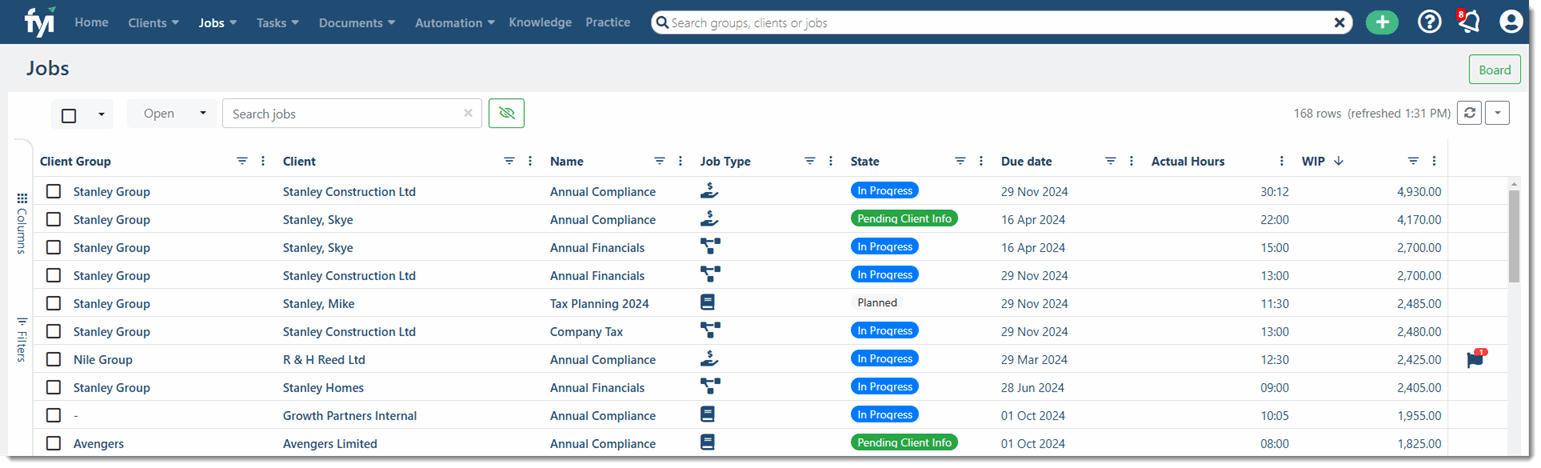
Task: Expand the Clients nav menu
Action: point(154,22)
